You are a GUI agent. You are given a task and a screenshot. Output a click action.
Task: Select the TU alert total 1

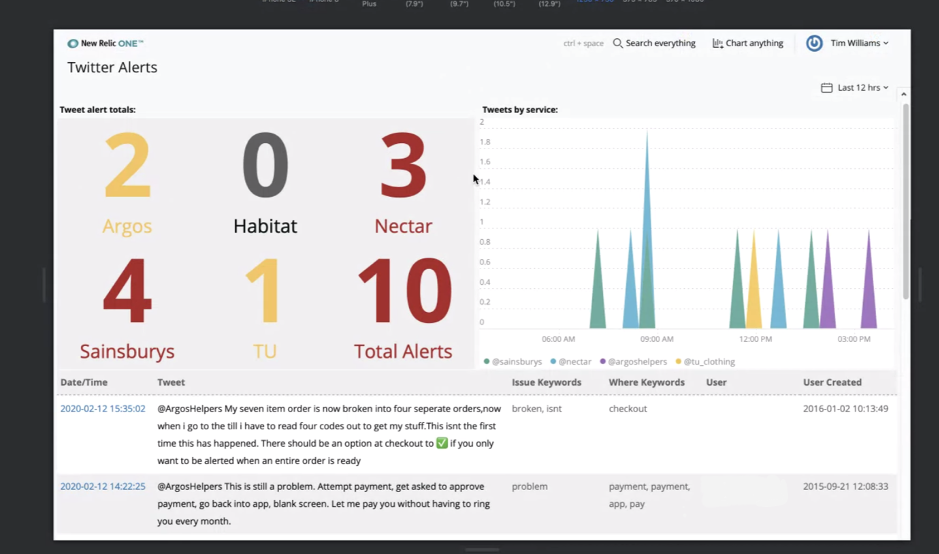264,290
